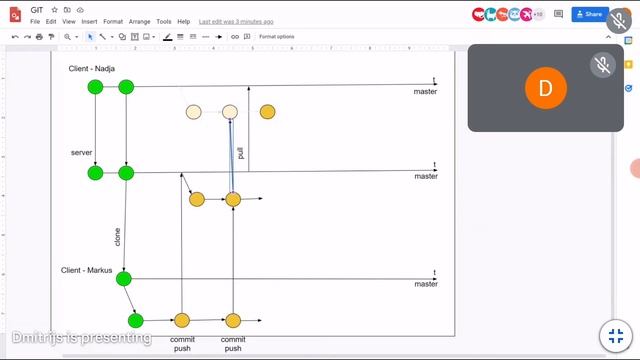Expand the line type dropdown arrow

point(112,37)
